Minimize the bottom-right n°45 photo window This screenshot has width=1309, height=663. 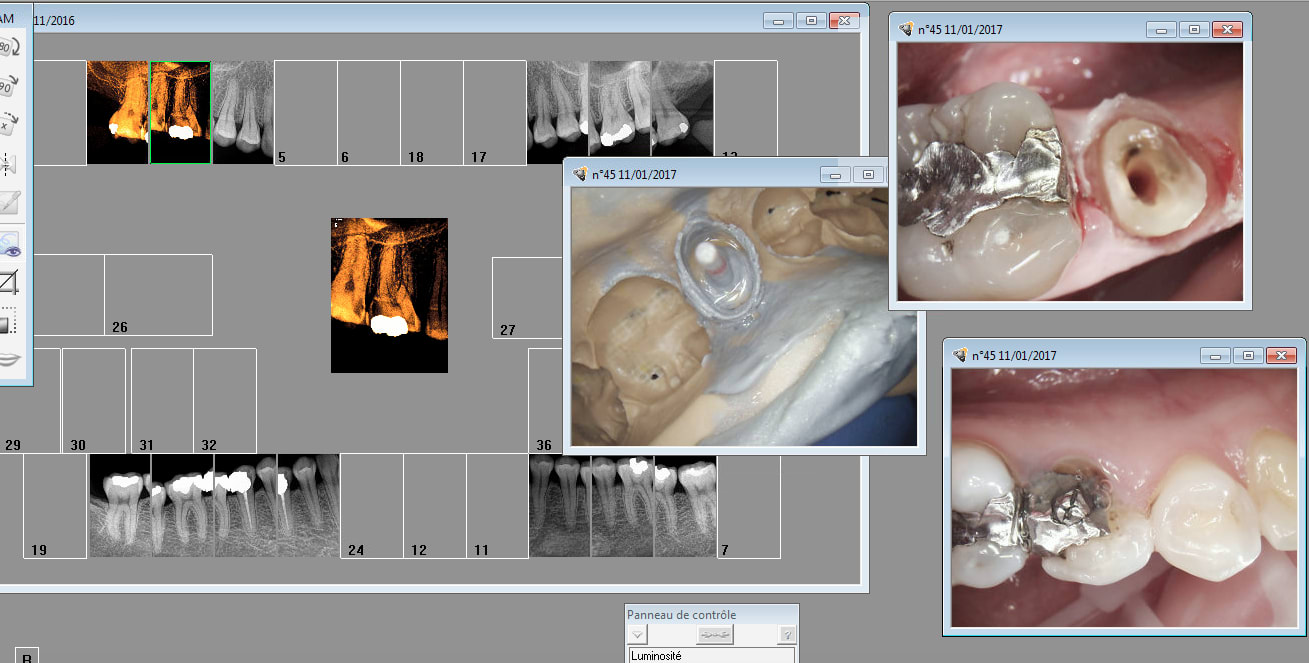click(x=1215, y=355)
